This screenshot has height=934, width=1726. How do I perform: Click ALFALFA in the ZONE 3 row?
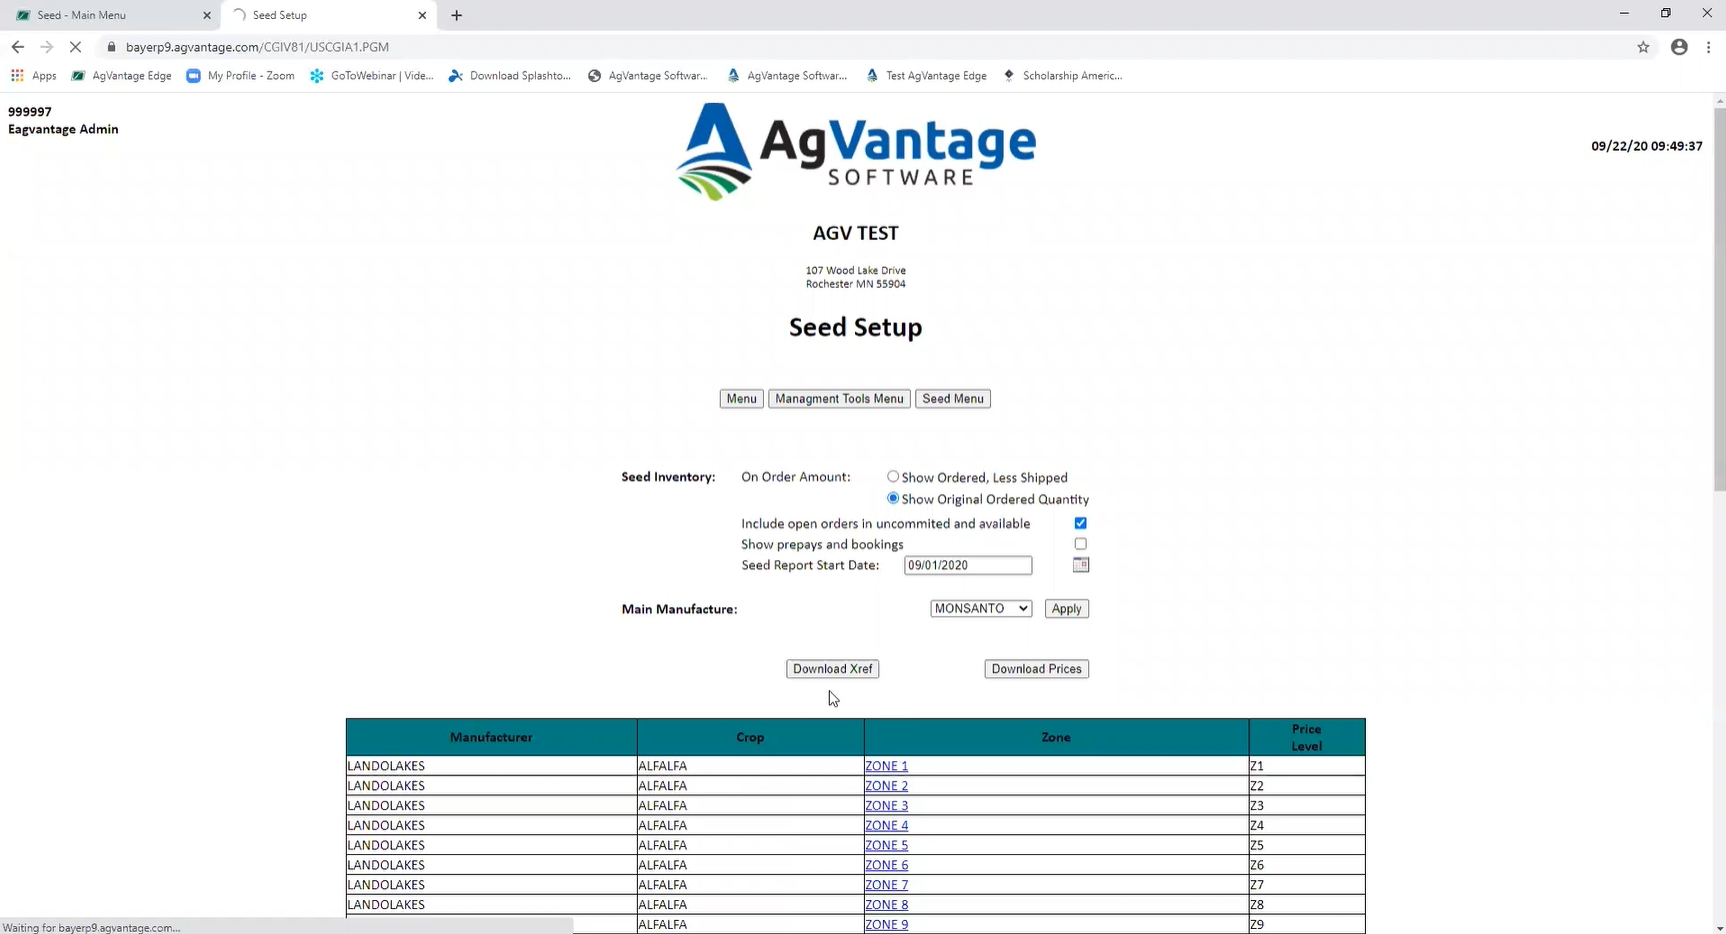(x=662, y=806)
